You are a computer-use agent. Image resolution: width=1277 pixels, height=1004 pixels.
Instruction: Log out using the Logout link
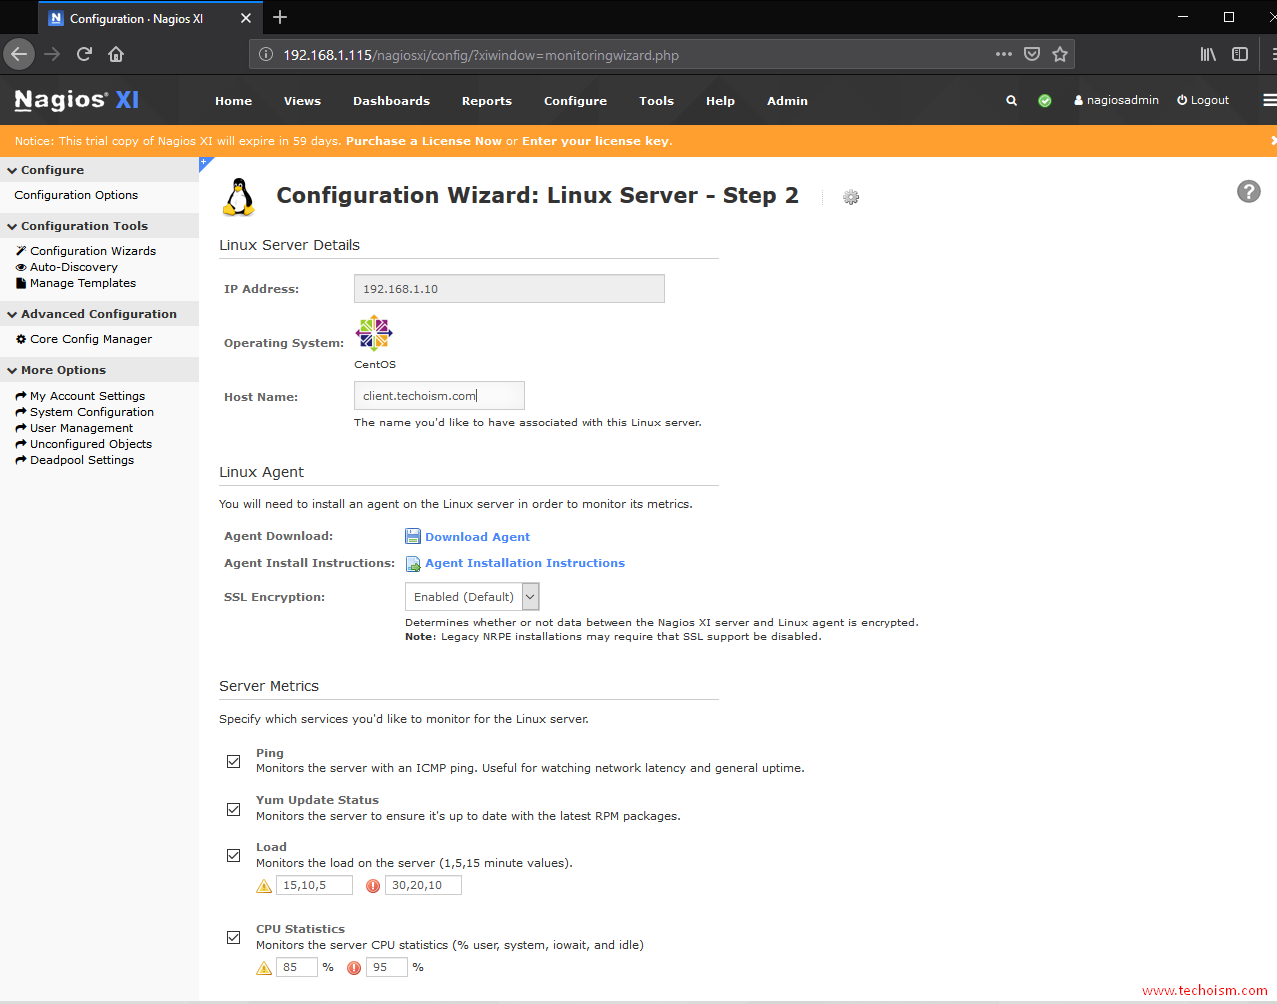[x=1203, y=100]
